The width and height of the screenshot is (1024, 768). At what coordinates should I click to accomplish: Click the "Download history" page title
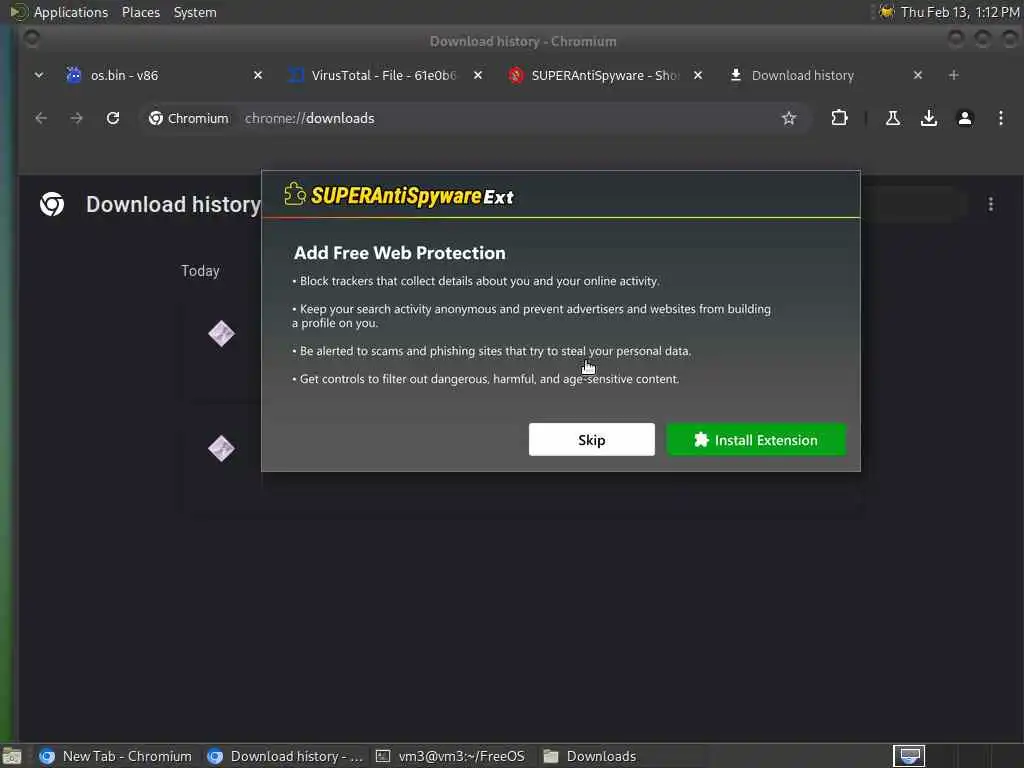pyautogui.click(x=173, y=204)
